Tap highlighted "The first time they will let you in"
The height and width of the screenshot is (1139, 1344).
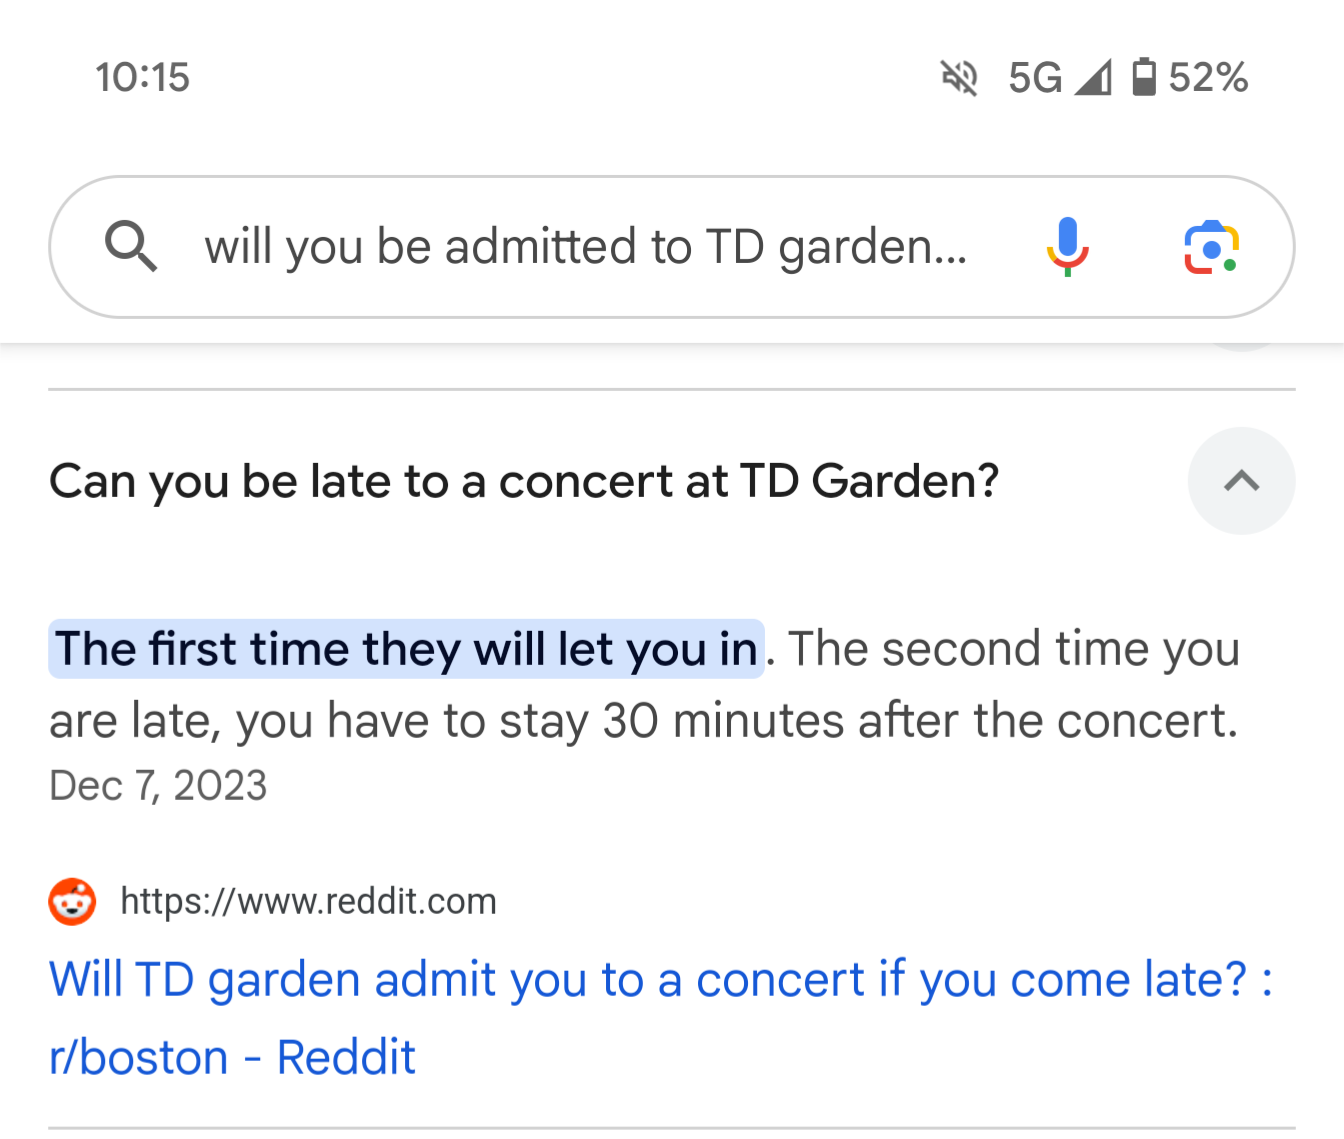coord(406,649)
